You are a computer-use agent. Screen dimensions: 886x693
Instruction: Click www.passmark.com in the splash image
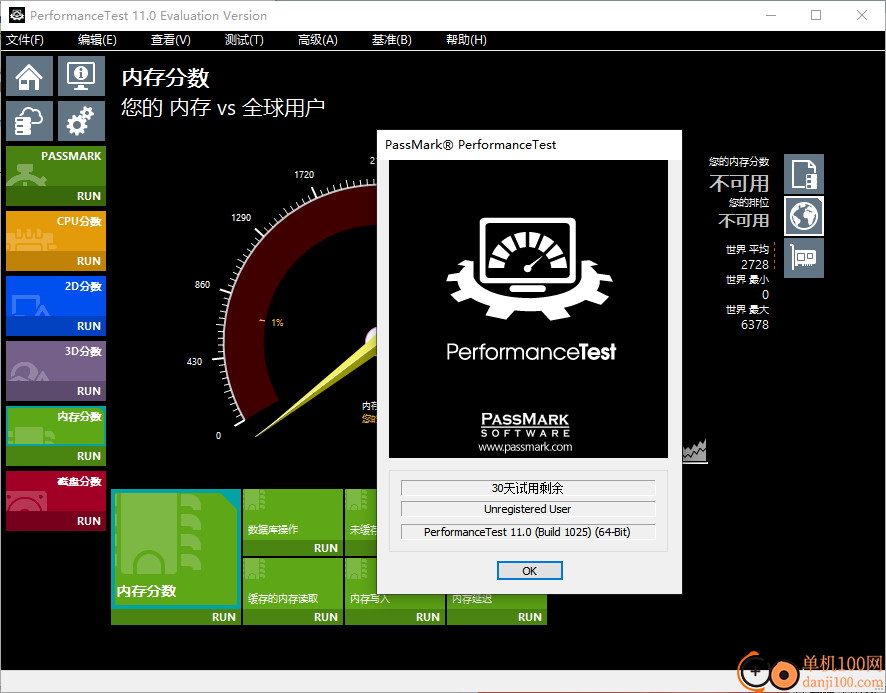525,447
